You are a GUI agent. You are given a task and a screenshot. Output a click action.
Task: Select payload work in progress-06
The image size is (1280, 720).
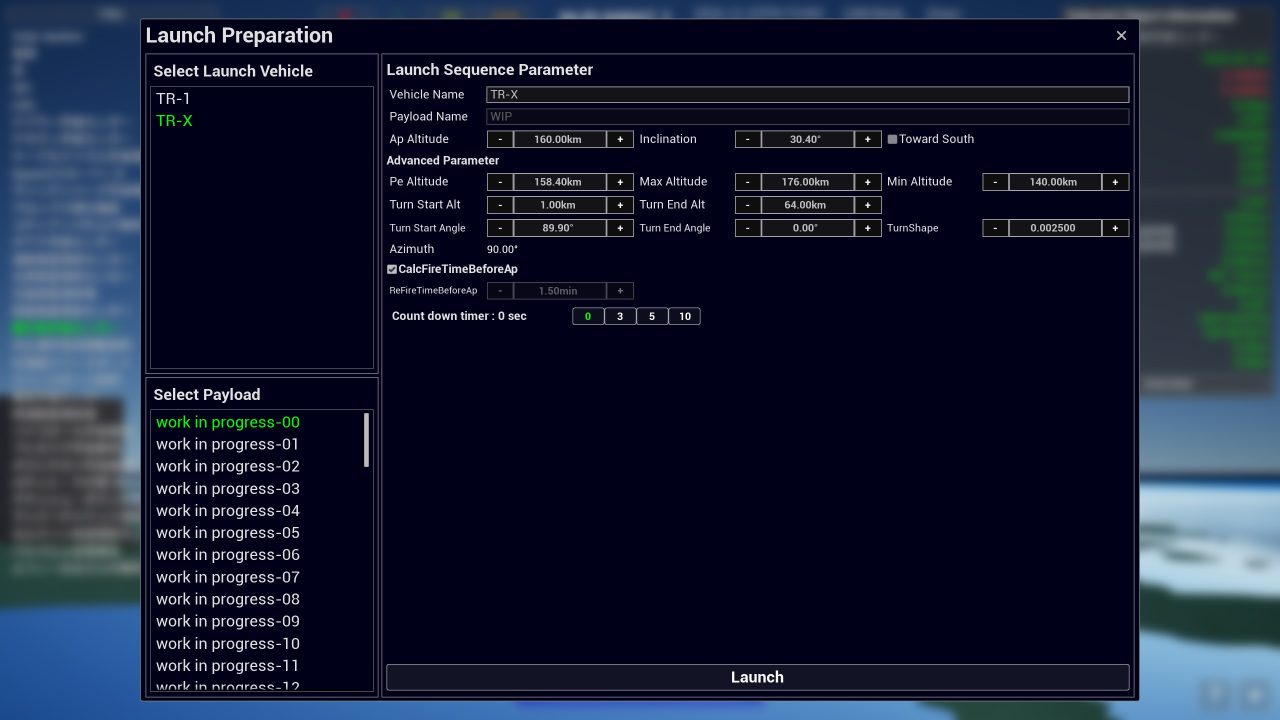[x=228, y=555]
